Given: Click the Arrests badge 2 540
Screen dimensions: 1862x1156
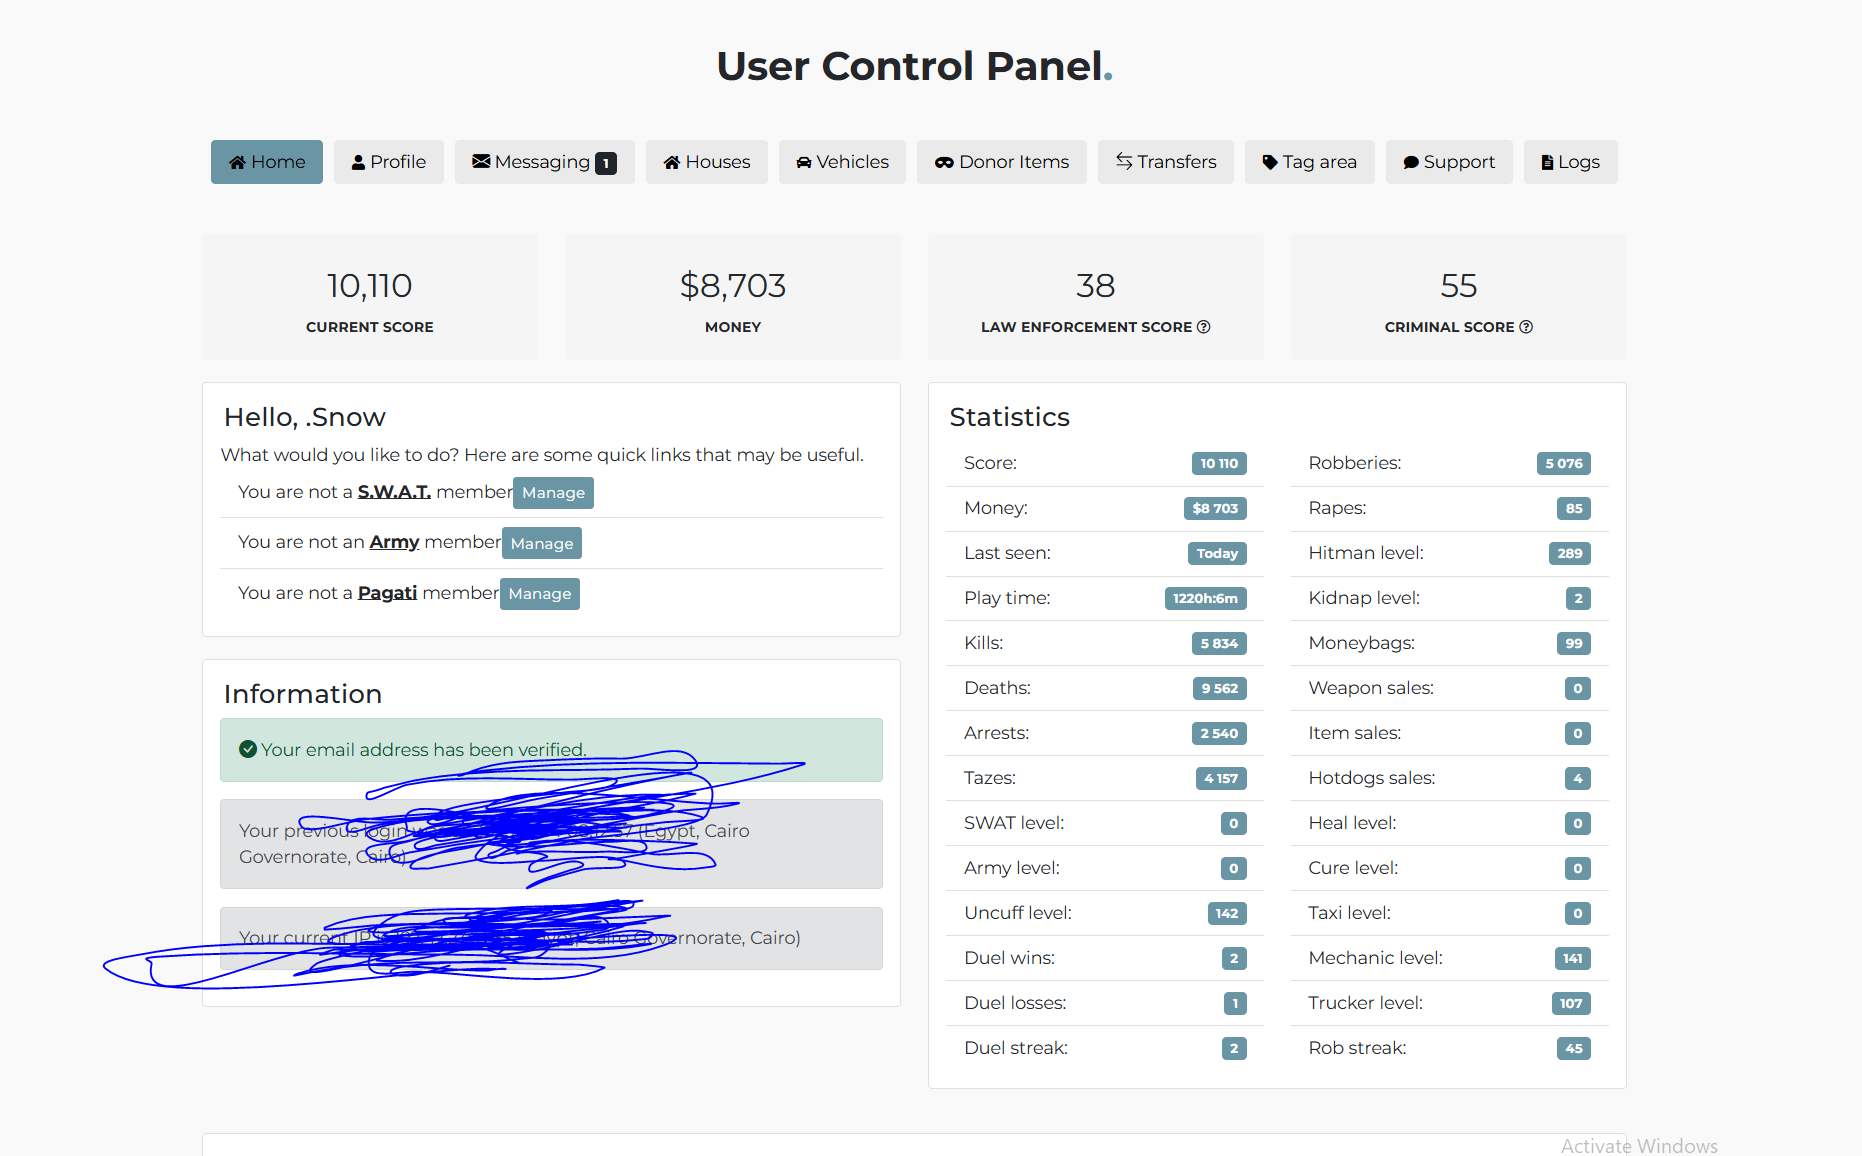Looking at the screenshot, I should 1219,733.
